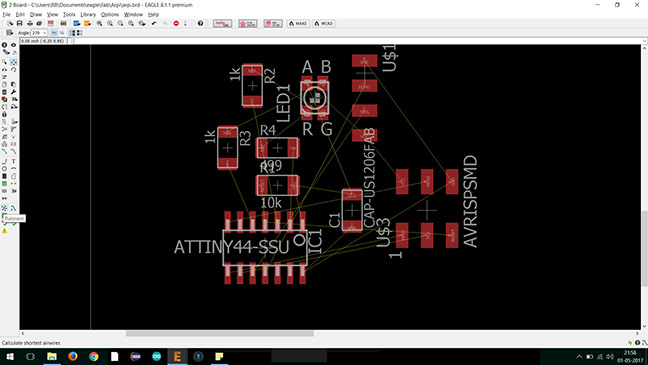Open the Options menu
648x365 pixels.
[110, 14]
